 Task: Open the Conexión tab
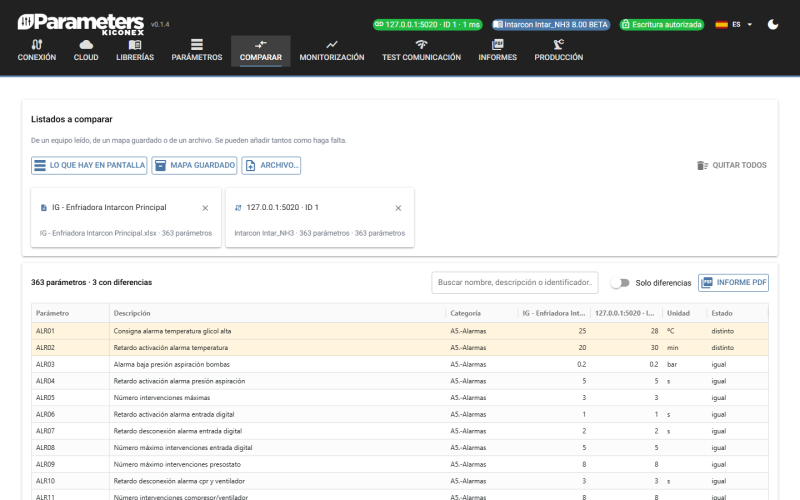click(x=37, y=51)
